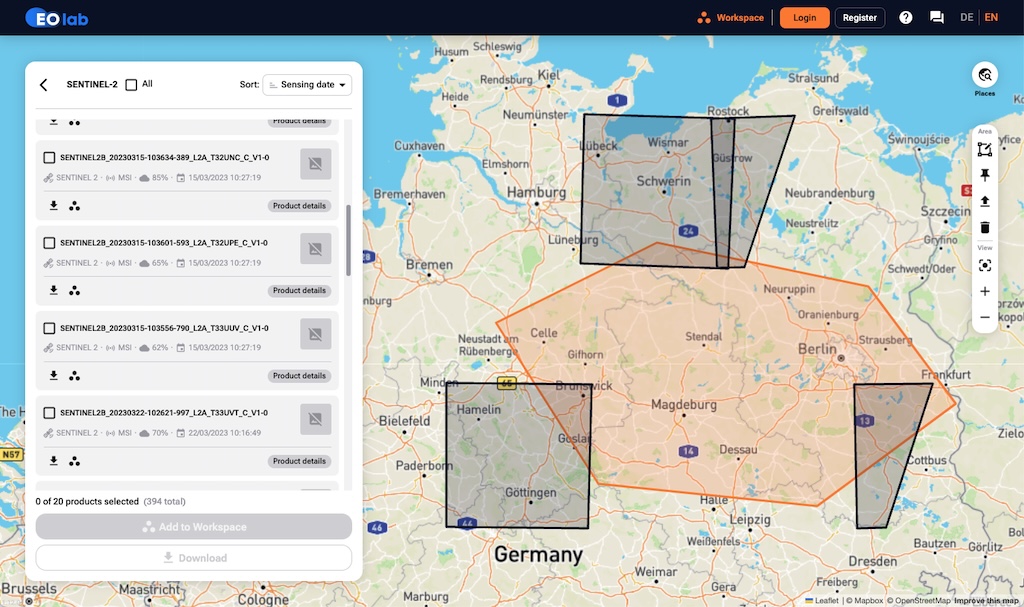Open the help question mark icon

click(906, 17)
